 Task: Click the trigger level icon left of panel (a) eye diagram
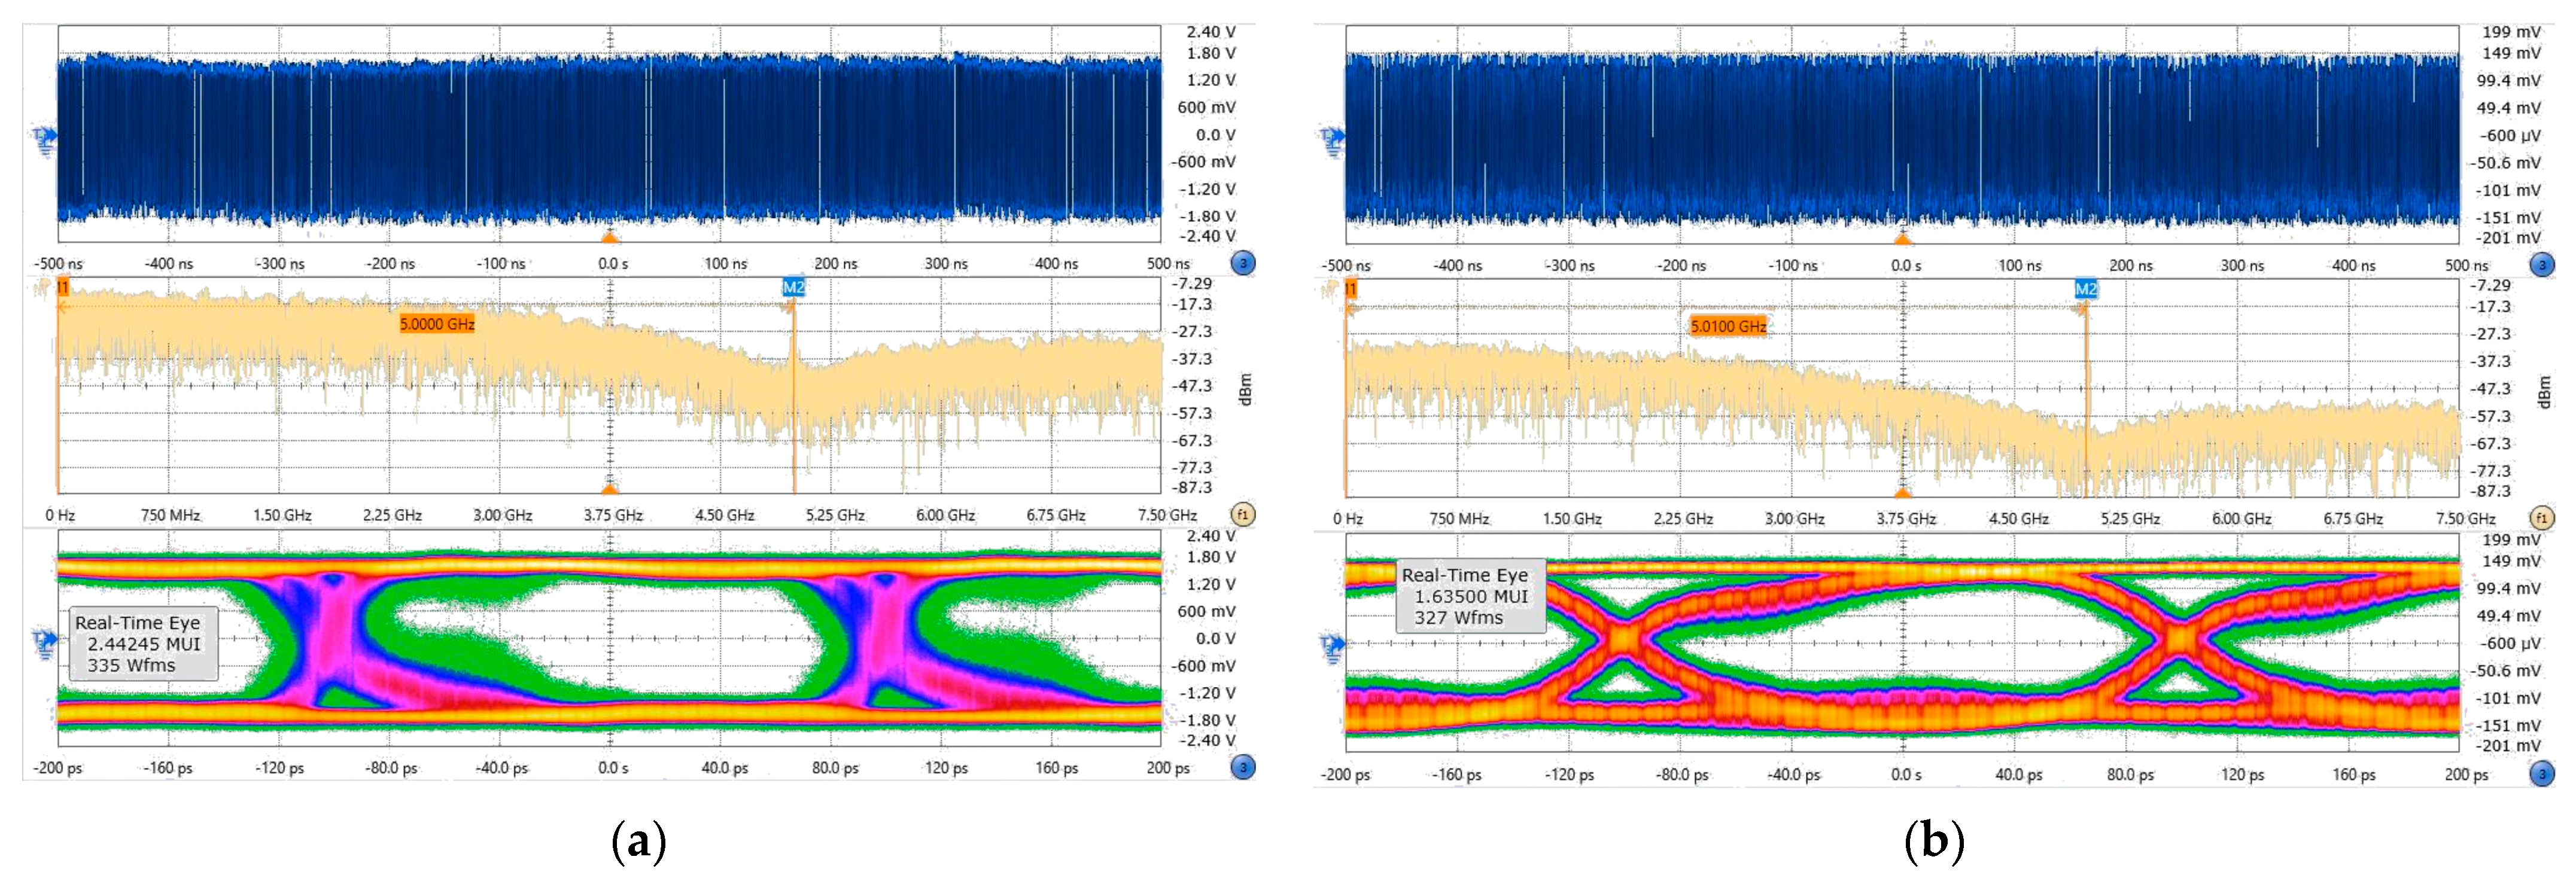coord(45,643)
